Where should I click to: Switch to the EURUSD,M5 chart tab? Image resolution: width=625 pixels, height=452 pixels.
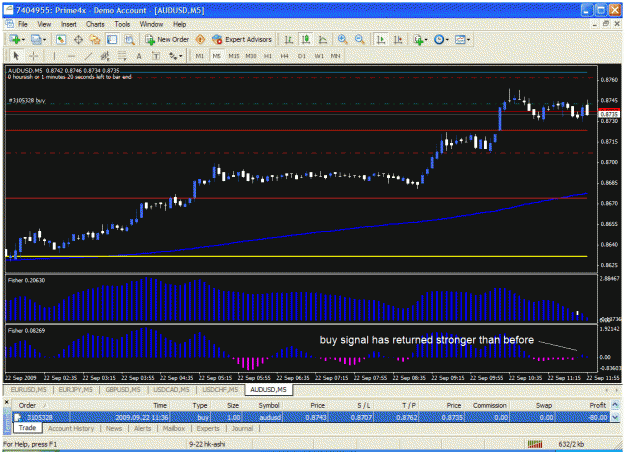(x=28, y=389)
